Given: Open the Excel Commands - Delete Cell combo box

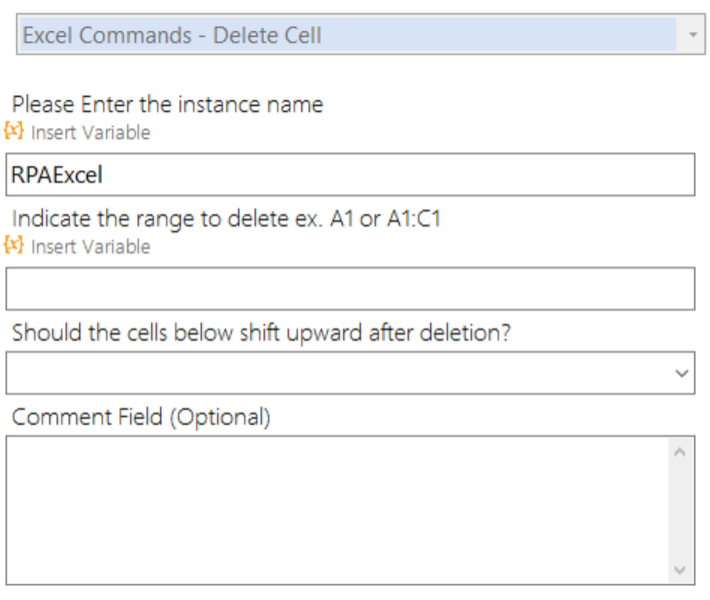Looking at the screenshot, I should coord(360,34).
